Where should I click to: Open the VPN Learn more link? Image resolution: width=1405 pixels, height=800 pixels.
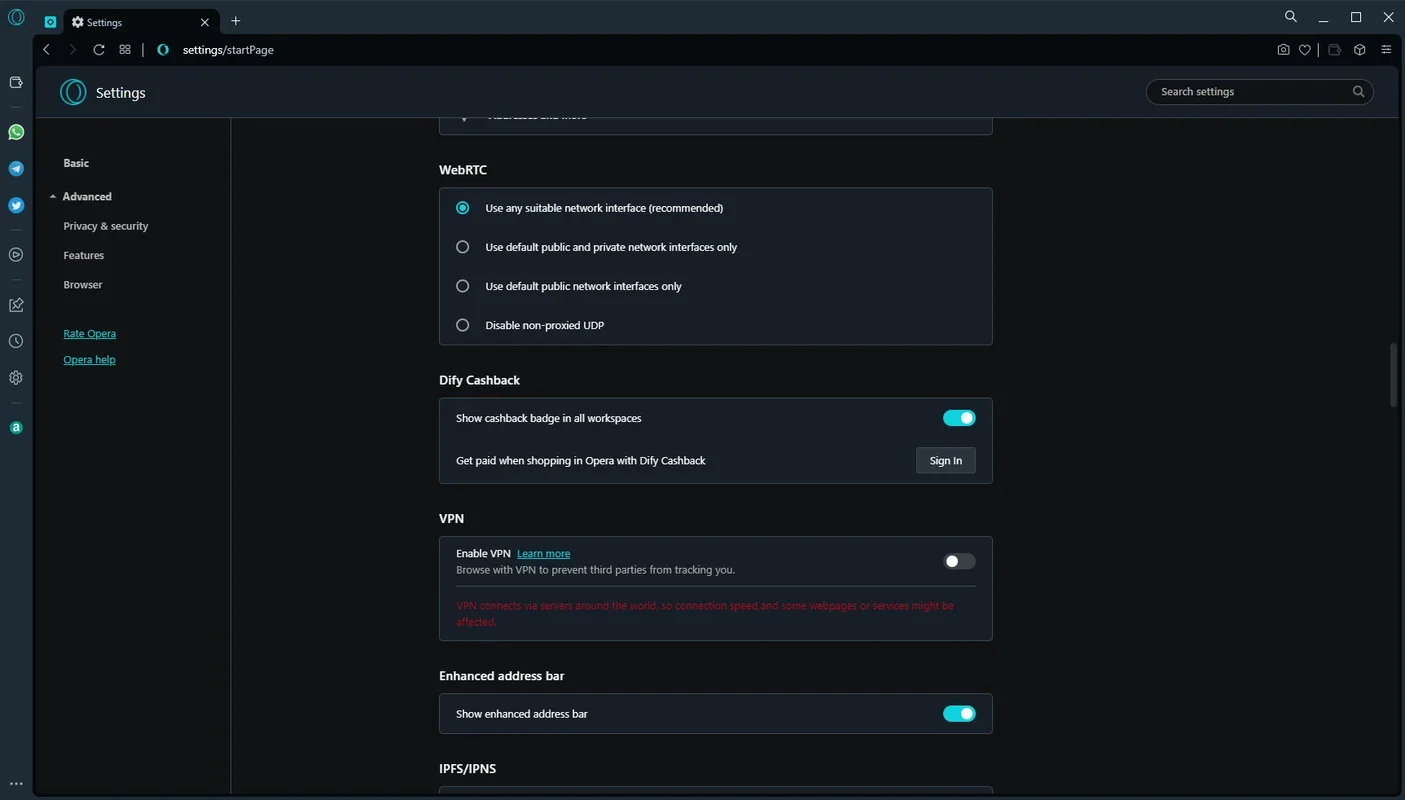click(543, 553)
